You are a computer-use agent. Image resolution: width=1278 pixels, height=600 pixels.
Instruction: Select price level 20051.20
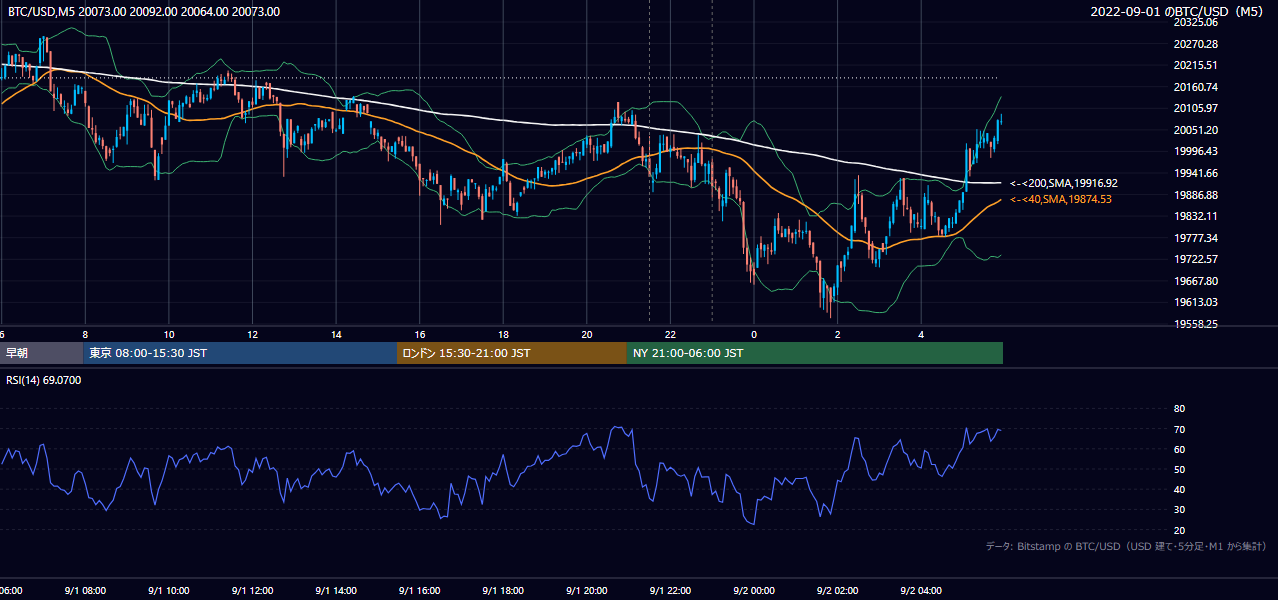[x=1196, y=130]
